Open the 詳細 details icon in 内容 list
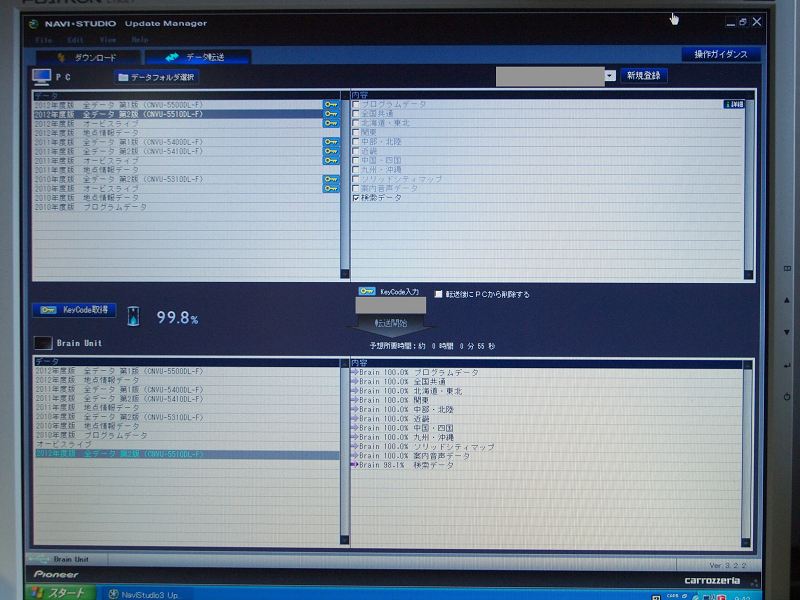The image size is (800, 600). (734, 104)
